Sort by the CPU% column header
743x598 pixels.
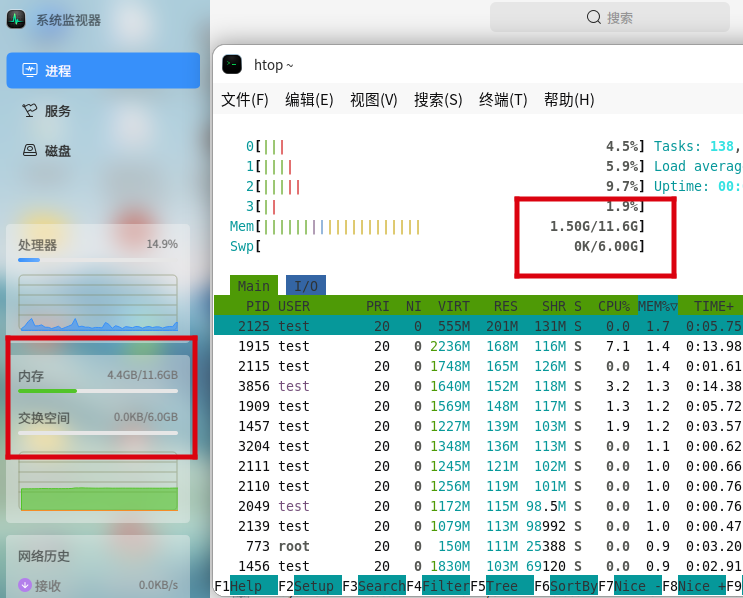(614, 306)
